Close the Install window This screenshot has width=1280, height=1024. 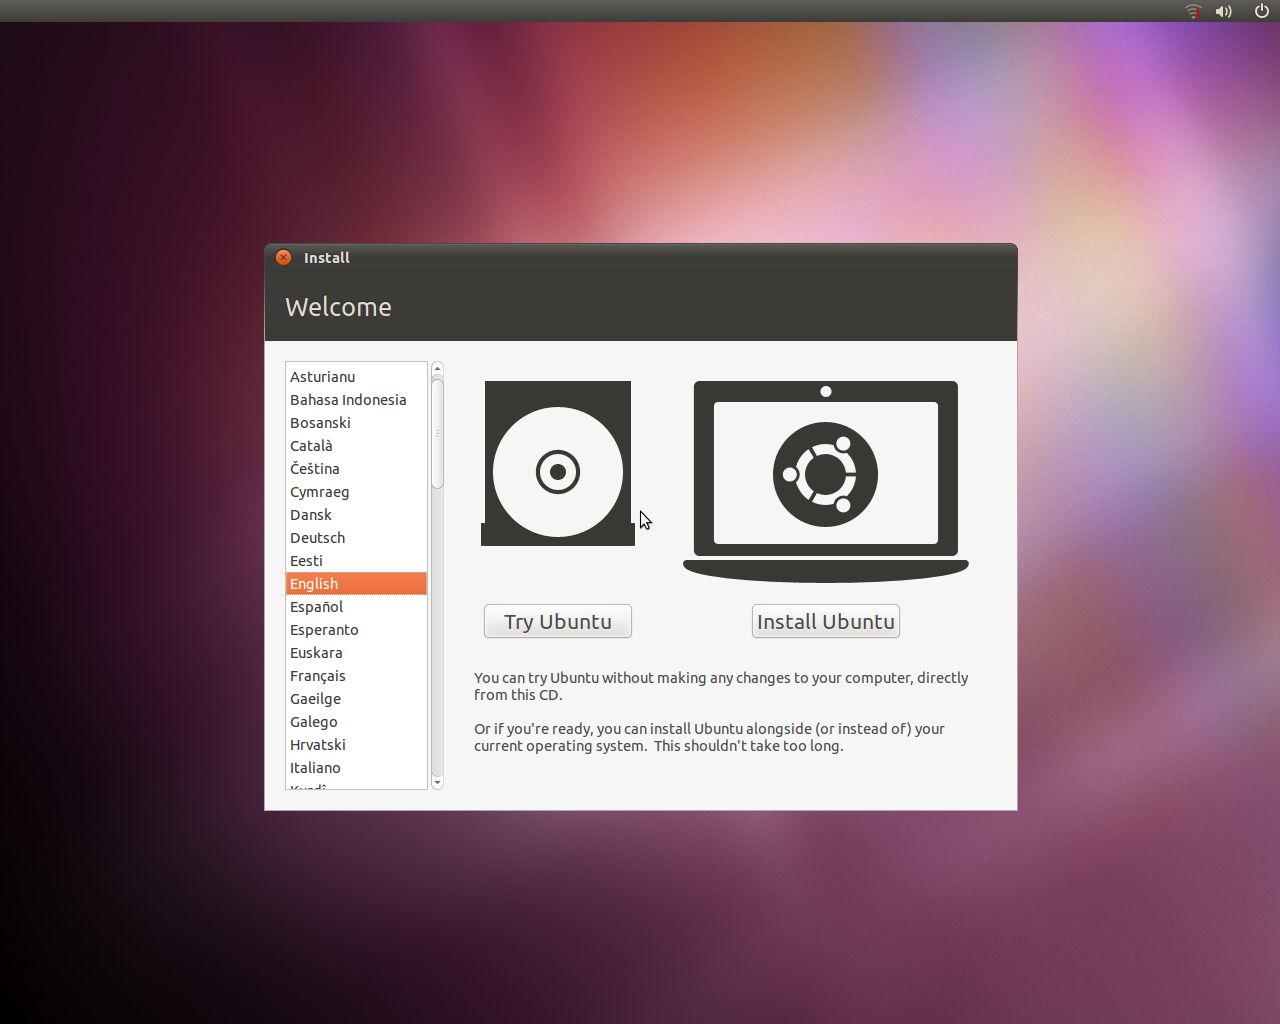[284, 257]
